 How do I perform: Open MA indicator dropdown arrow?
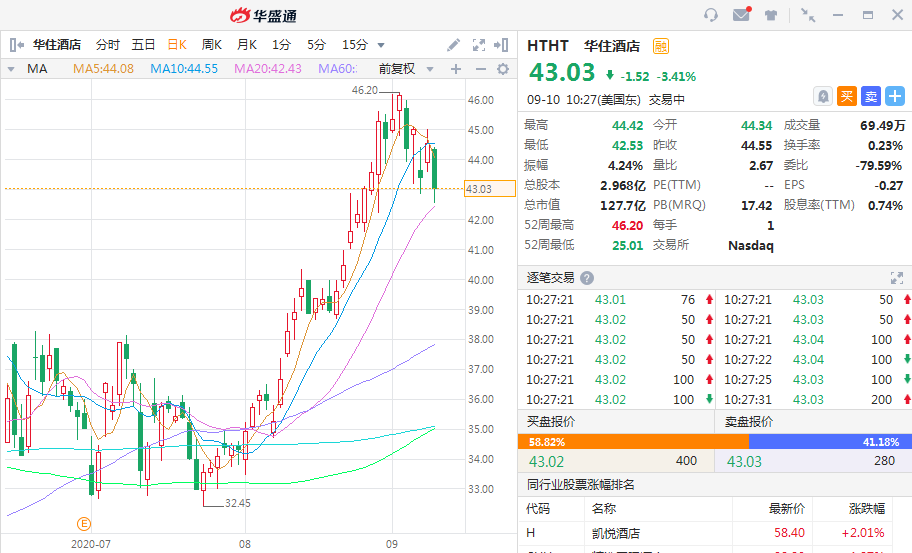click(11, 69)
